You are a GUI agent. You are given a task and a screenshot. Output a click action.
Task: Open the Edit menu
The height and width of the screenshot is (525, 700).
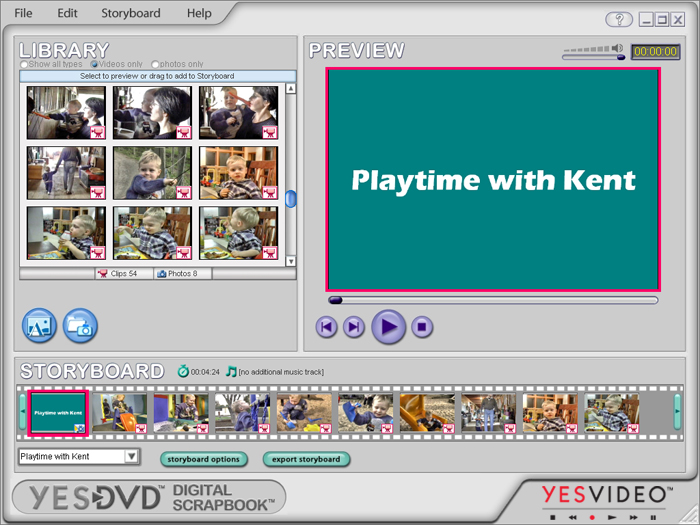(x=67, y=13)
